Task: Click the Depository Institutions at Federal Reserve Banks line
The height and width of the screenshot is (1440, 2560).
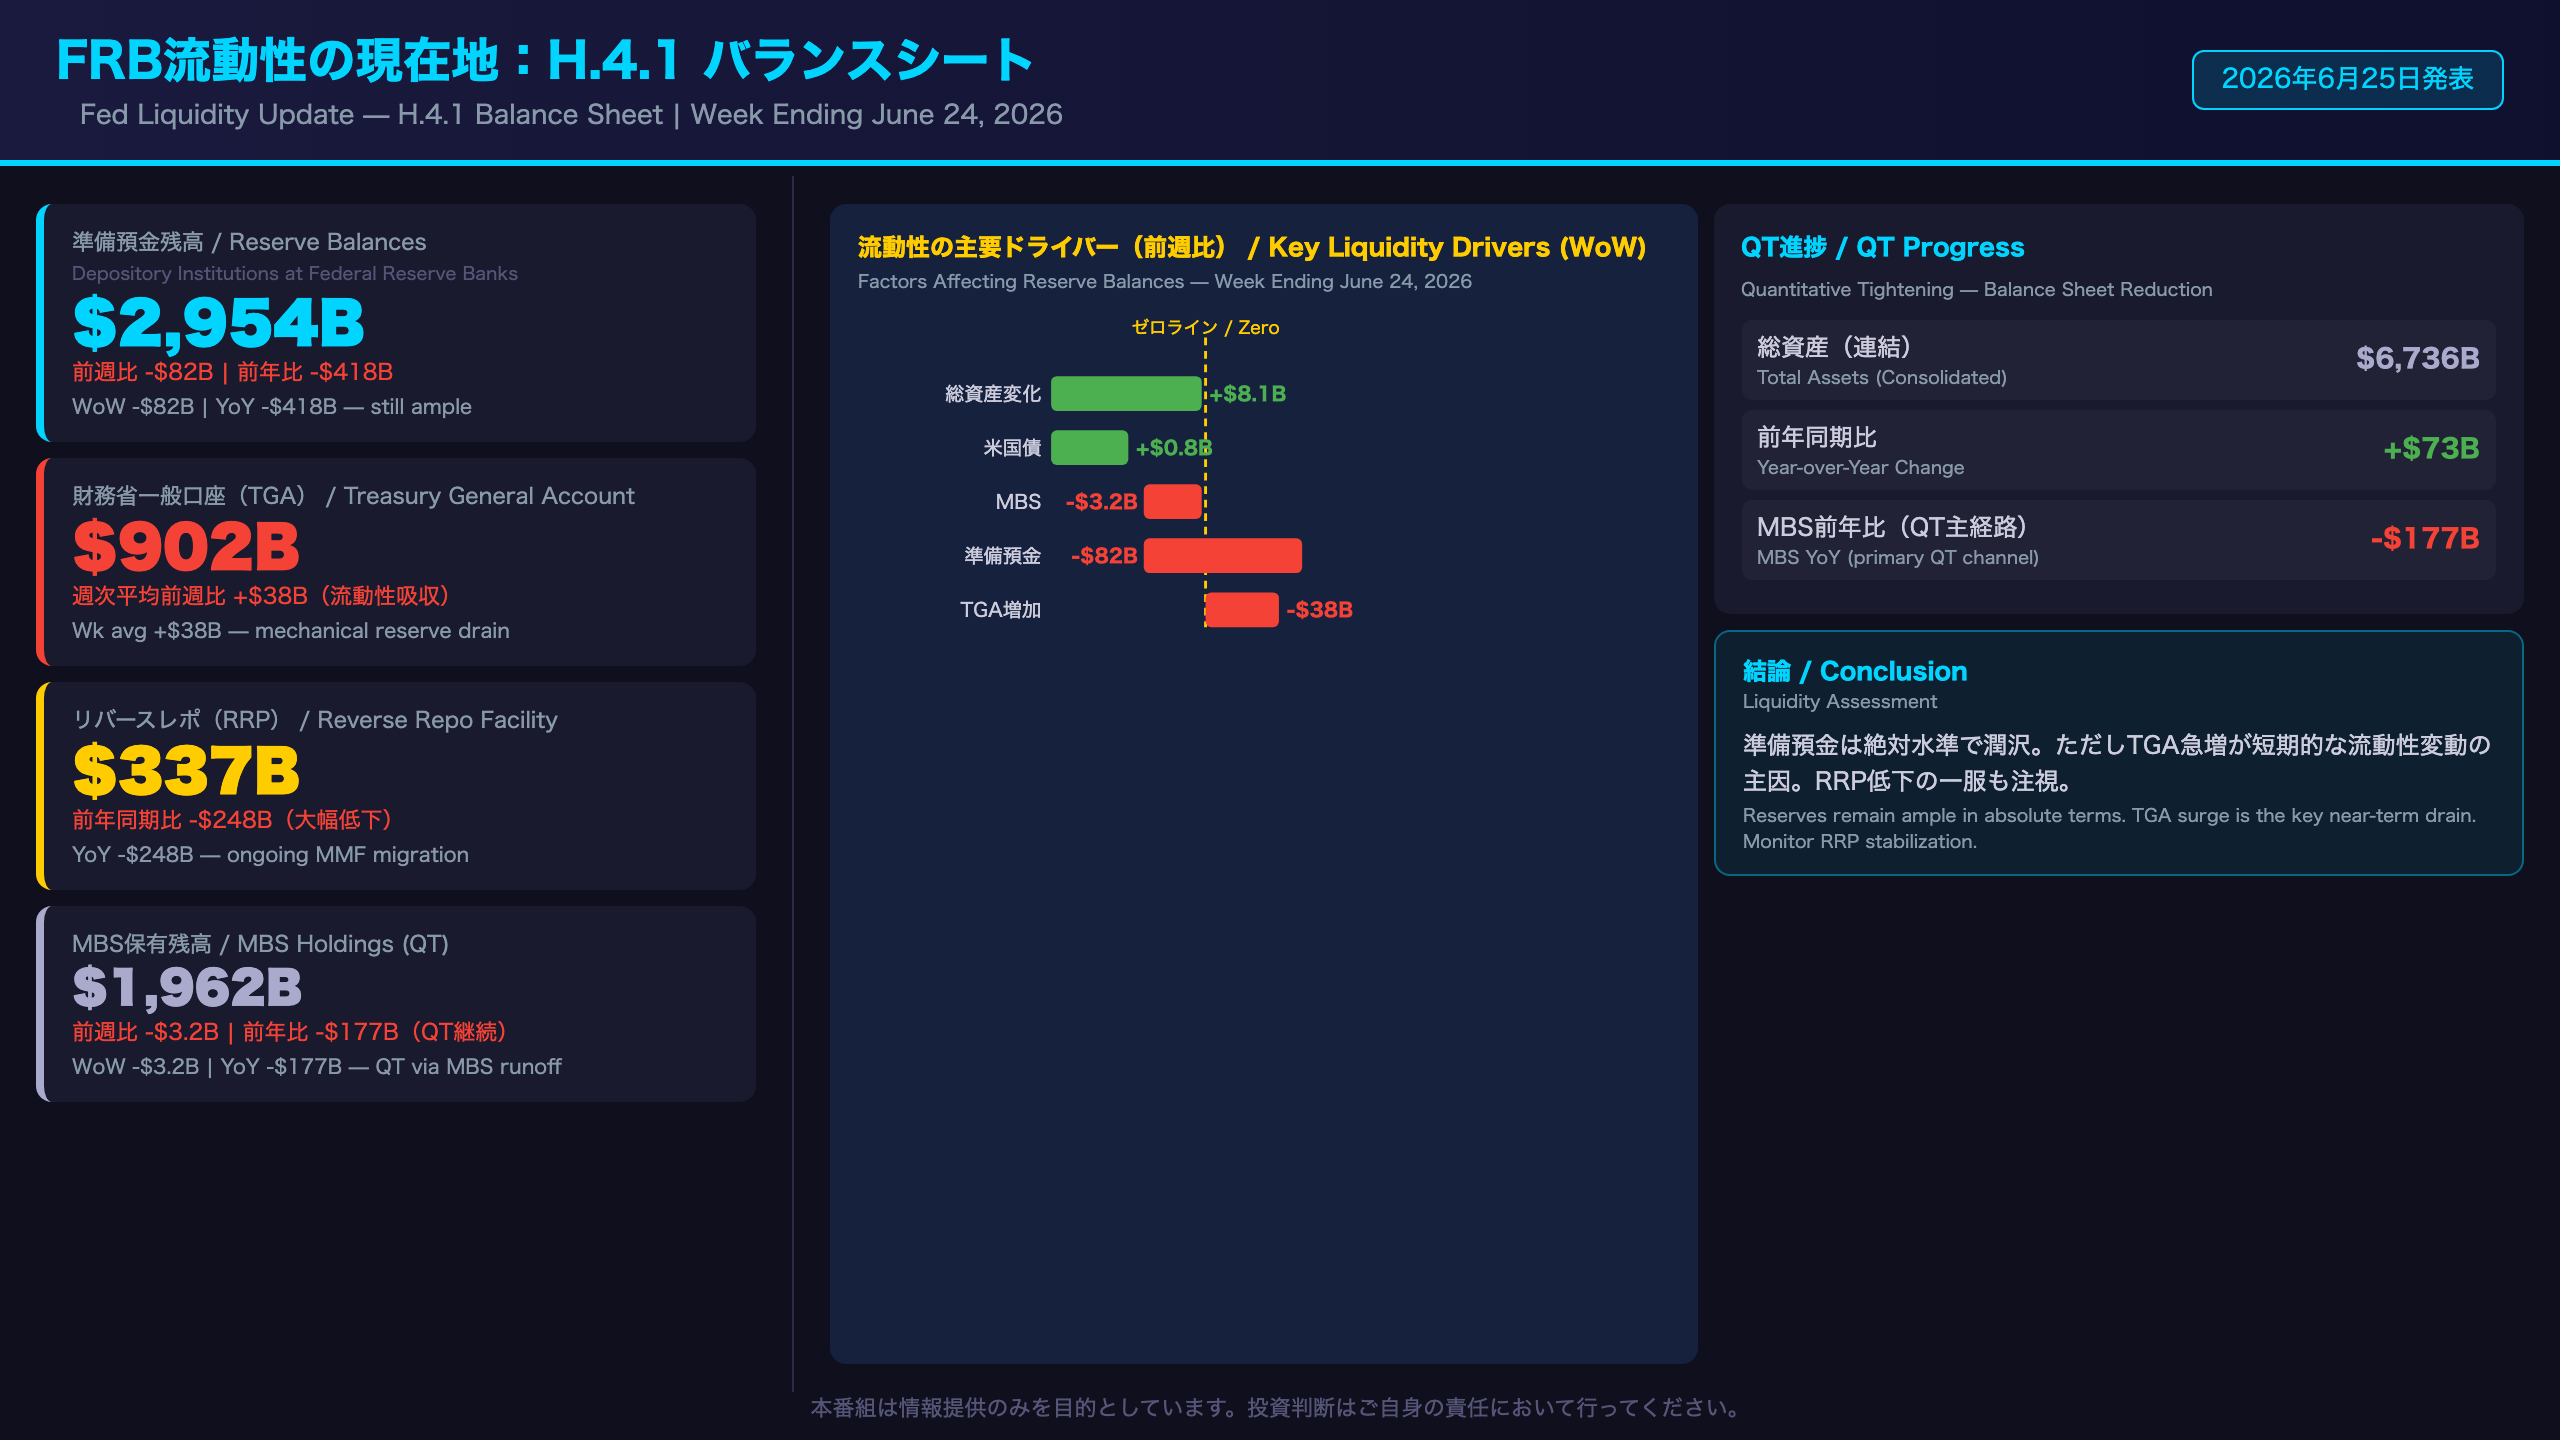Action: coord(295,274)
